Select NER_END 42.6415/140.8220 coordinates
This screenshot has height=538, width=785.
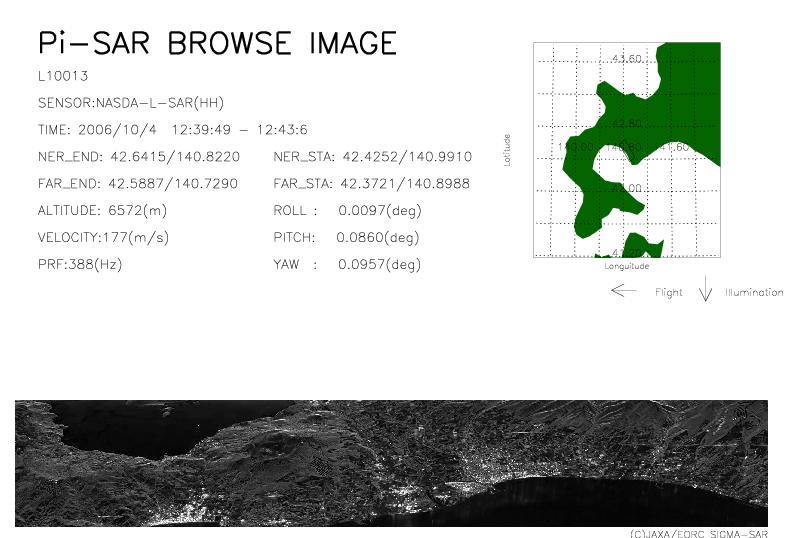tap(139, 157)
